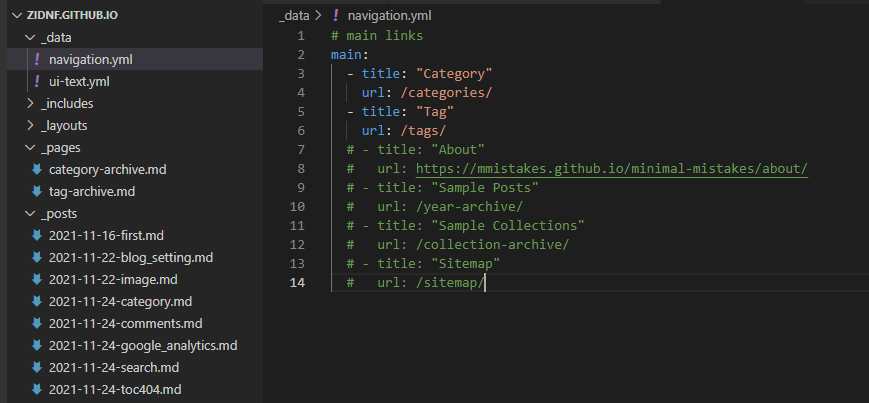Click the YAML icon in the breadcrumb
Image resolution: width=869 pixels, height=403 pixels.
(335, 16)
